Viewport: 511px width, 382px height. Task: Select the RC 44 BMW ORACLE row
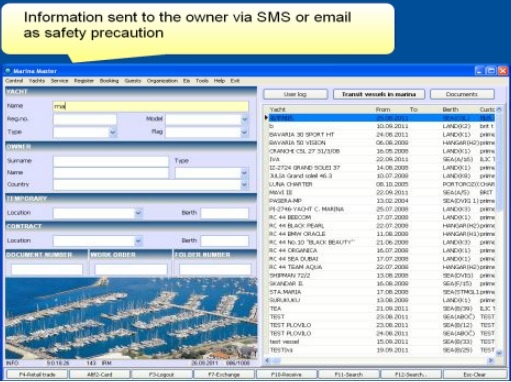click(x=382, y=234)
